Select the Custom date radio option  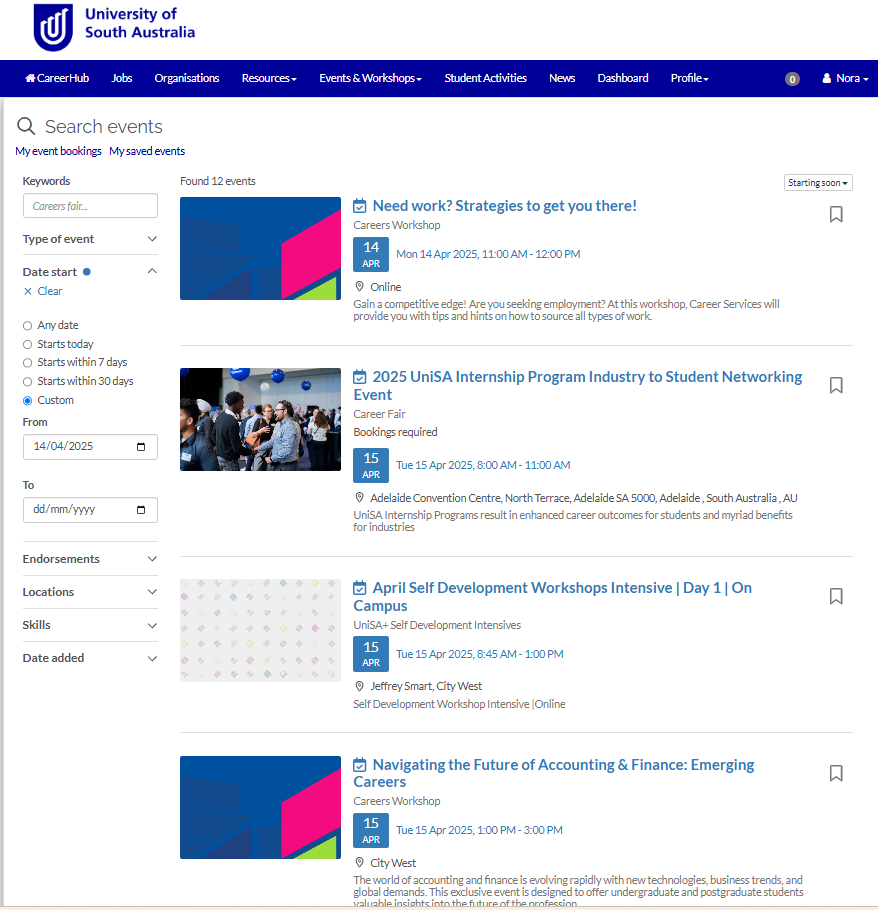pos(27,400)
